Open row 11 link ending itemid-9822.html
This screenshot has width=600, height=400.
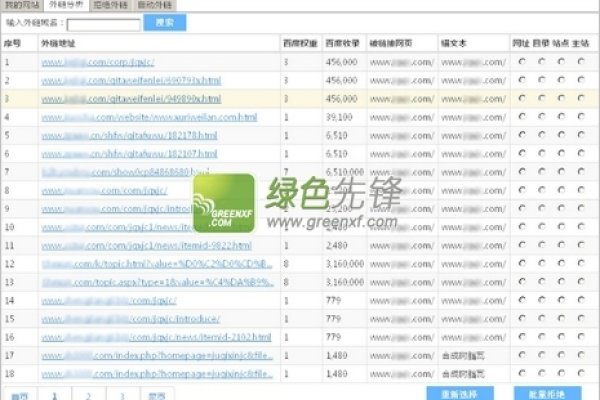[147, 246]
